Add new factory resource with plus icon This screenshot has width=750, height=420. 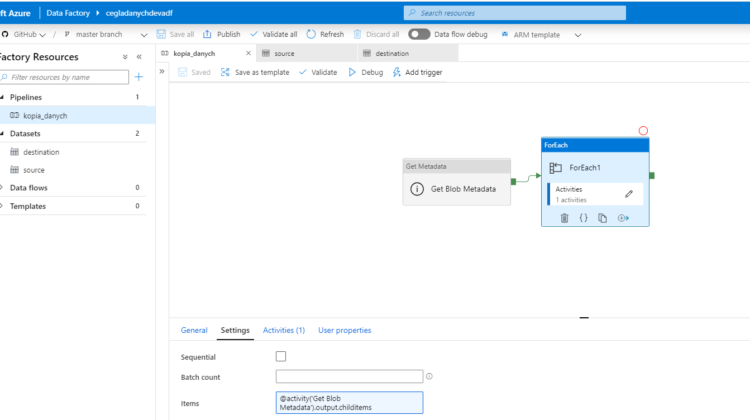(139, 77)
